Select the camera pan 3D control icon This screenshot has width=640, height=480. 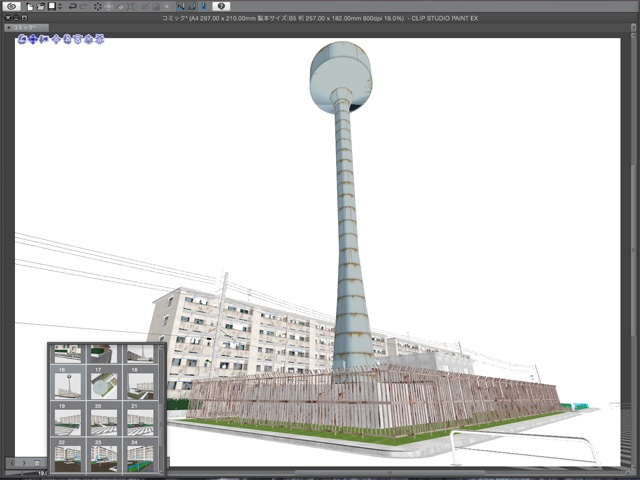click(x=33, y=40)
